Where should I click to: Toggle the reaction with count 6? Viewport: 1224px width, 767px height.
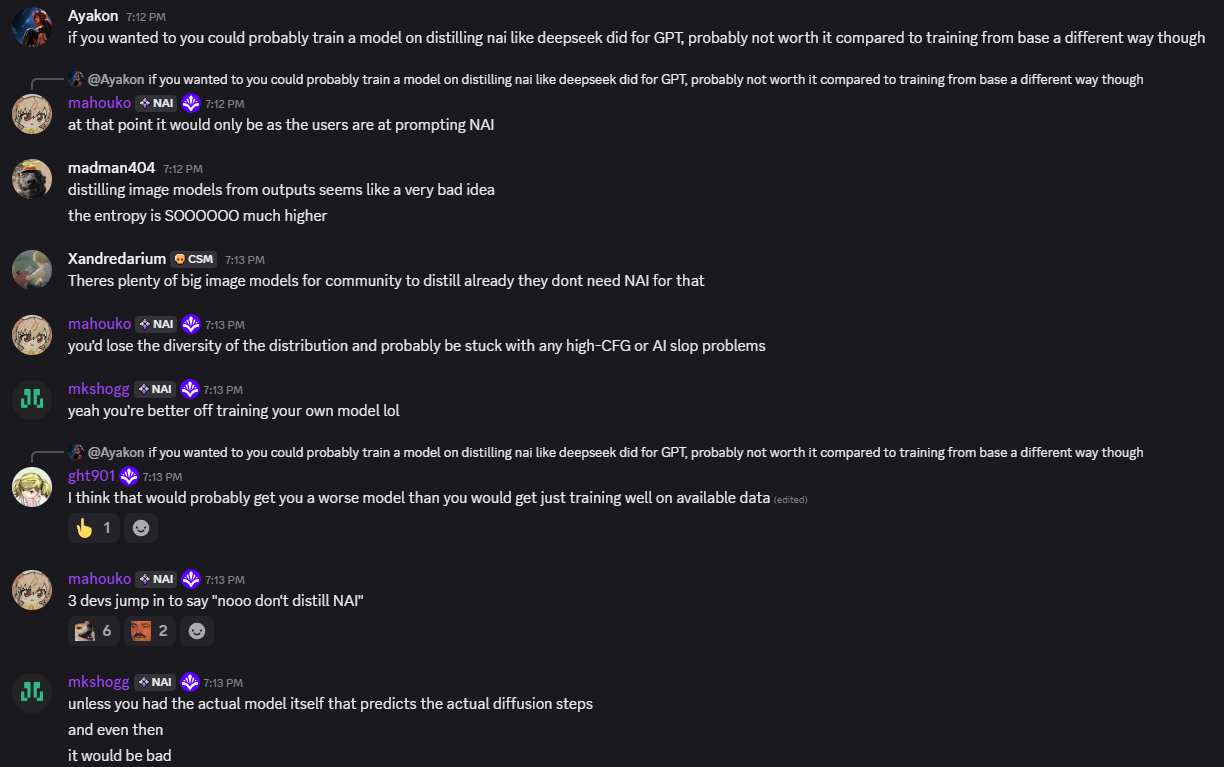(x=94, y=630)
